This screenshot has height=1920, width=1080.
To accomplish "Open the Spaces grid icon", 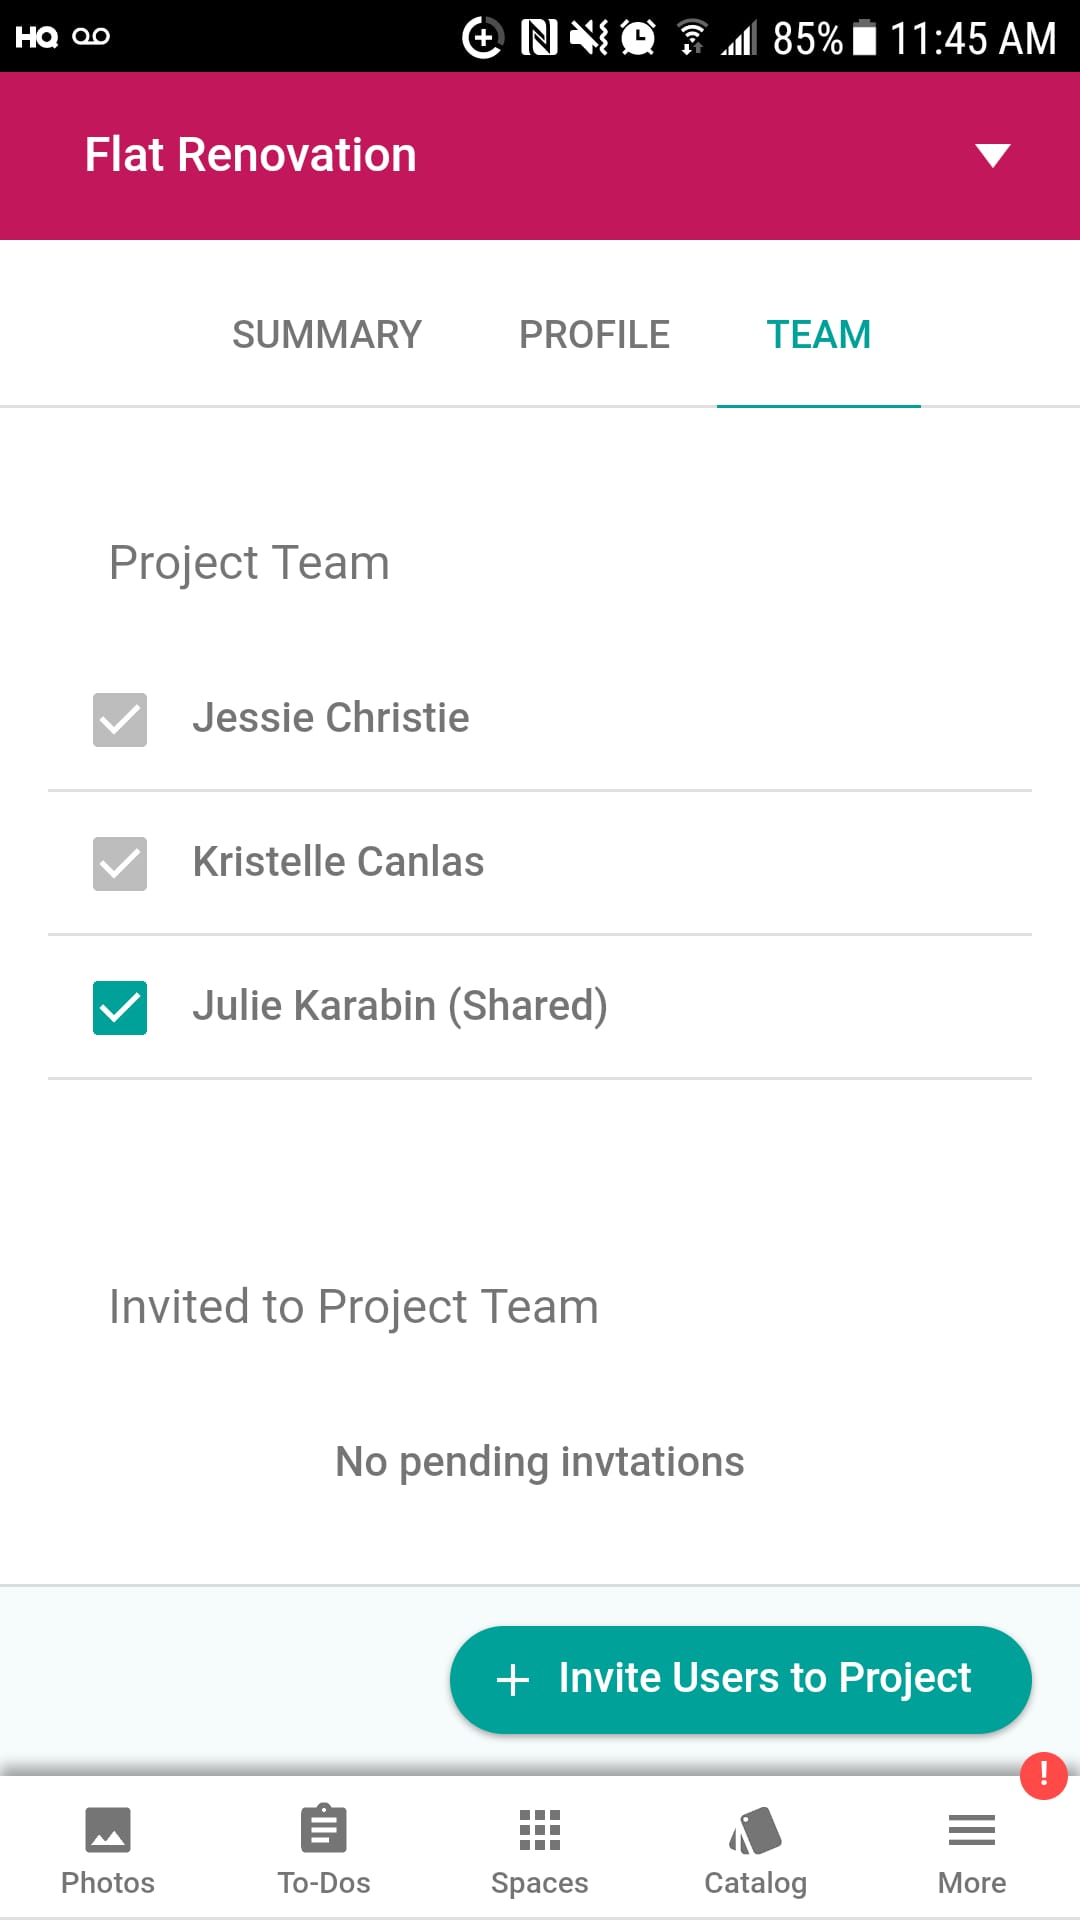I will (539, 1830).
